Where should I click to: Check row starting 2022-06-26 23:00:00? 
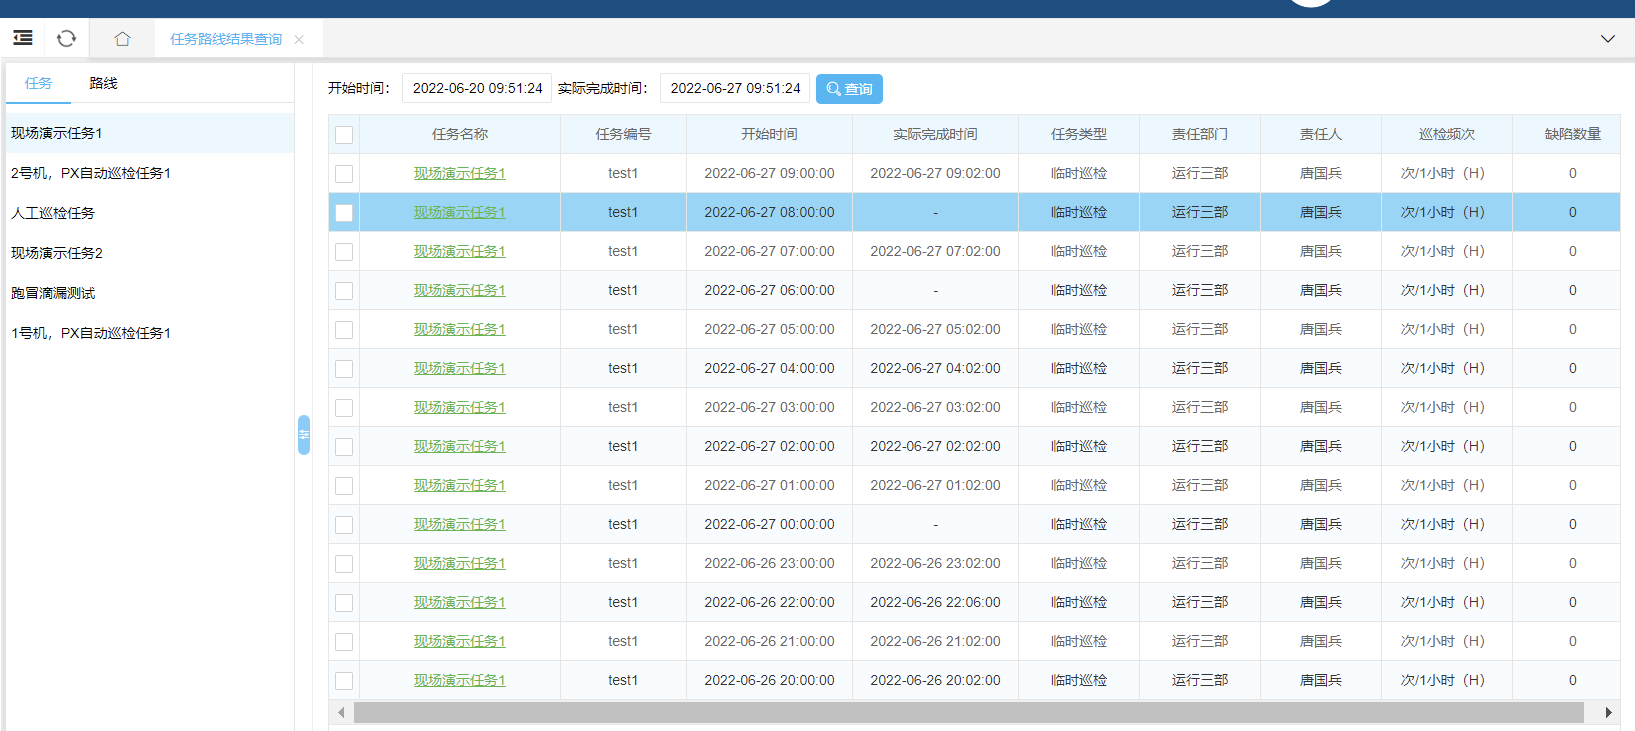point(344,564)
